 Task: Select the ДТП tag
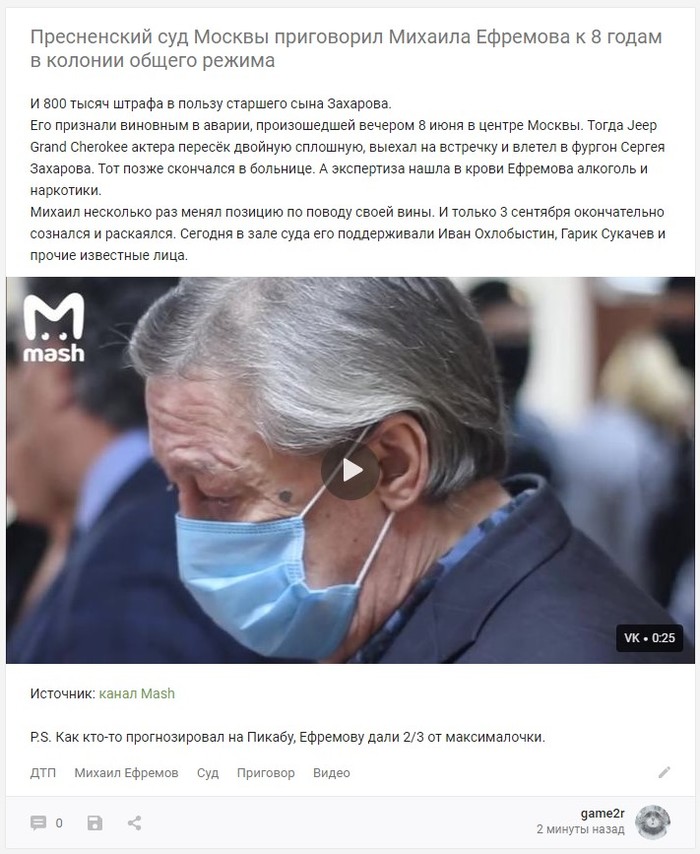[43, 773]
